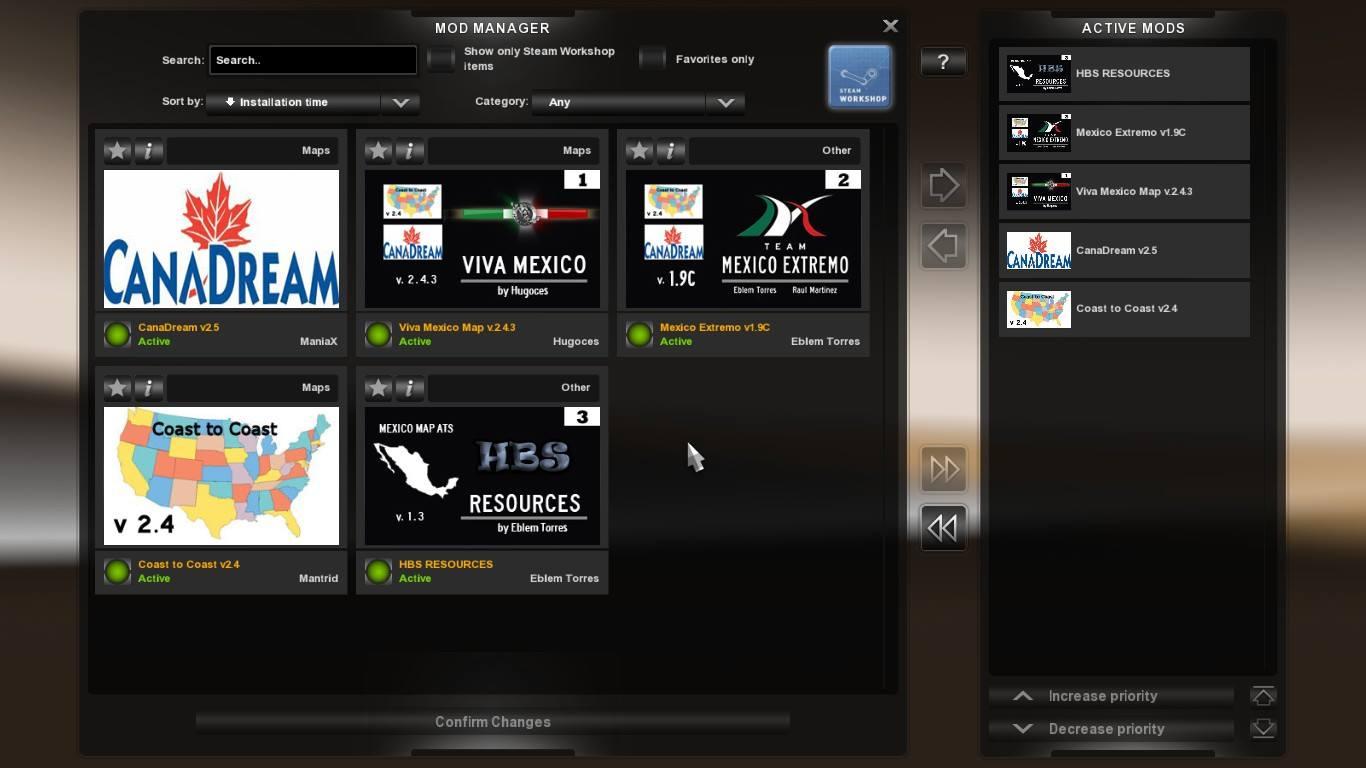Click the Confirm Changes button

tap(492, 722)
